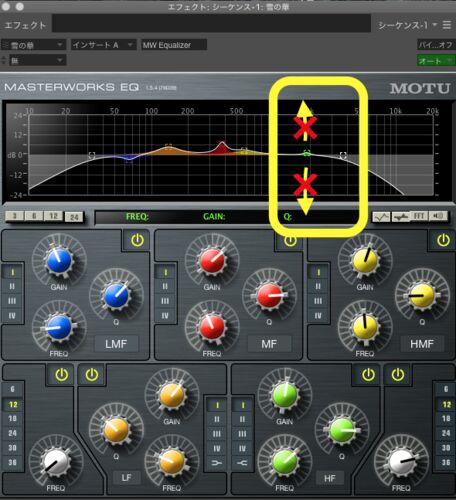Click the HMF band label
Screen dimensions: 456x500
(x=422, y=344)
